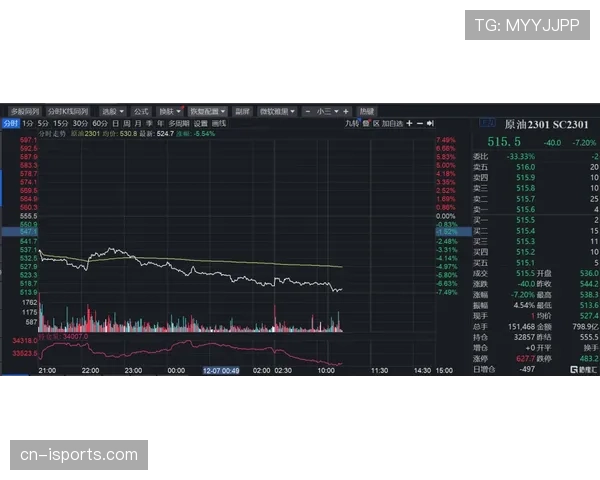The width and height of the screenshot is (600, 480).
Task: Select the 买三 515.3 order row
Action: 535,242
